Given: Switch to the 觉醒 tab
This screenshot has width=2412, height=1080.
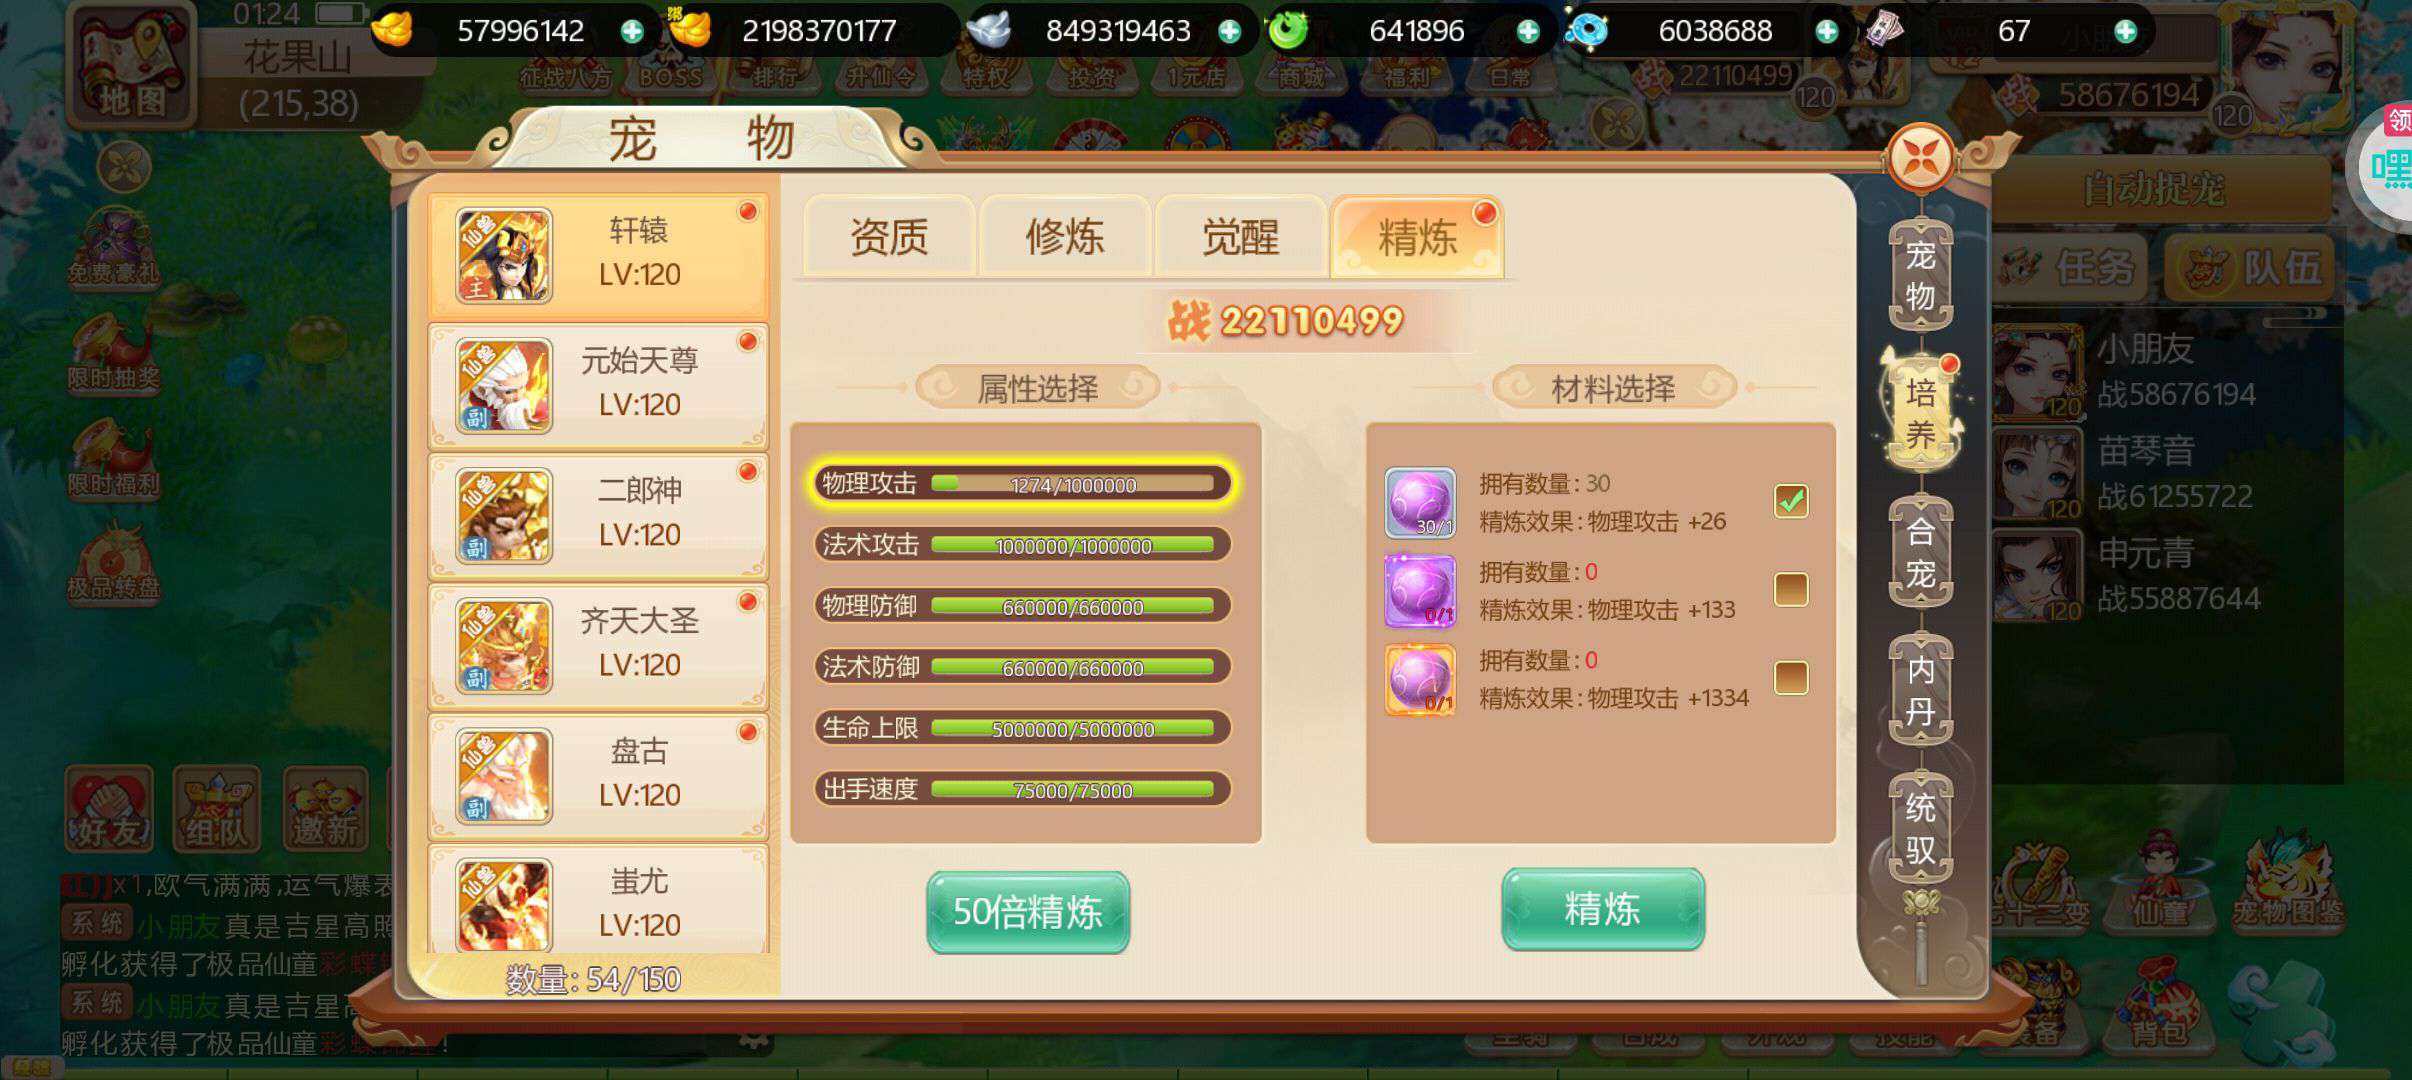Looking at the screenshot, I should click(1241, 236).
